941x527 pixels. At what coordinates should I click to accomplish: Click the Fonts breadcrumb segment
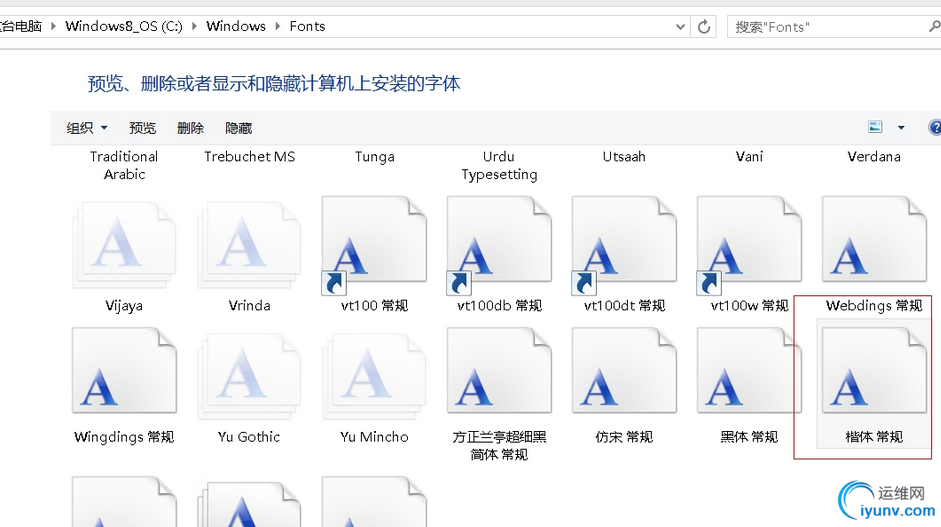[x=307, y=26]
